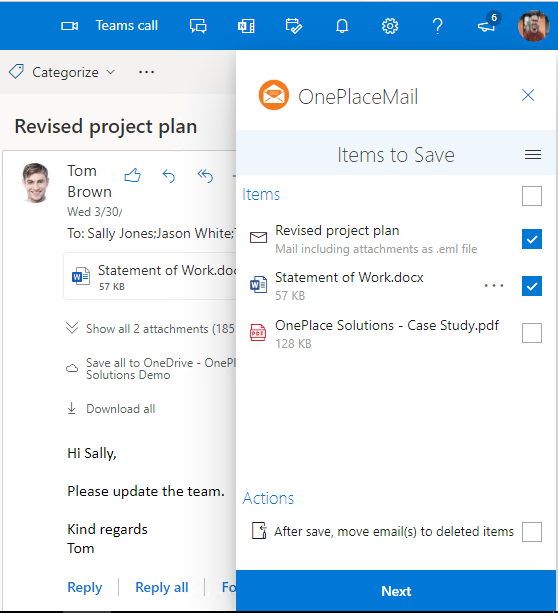Viewport: 558px width, 613px height.
Task: Click the Next button
Action: 396,591
